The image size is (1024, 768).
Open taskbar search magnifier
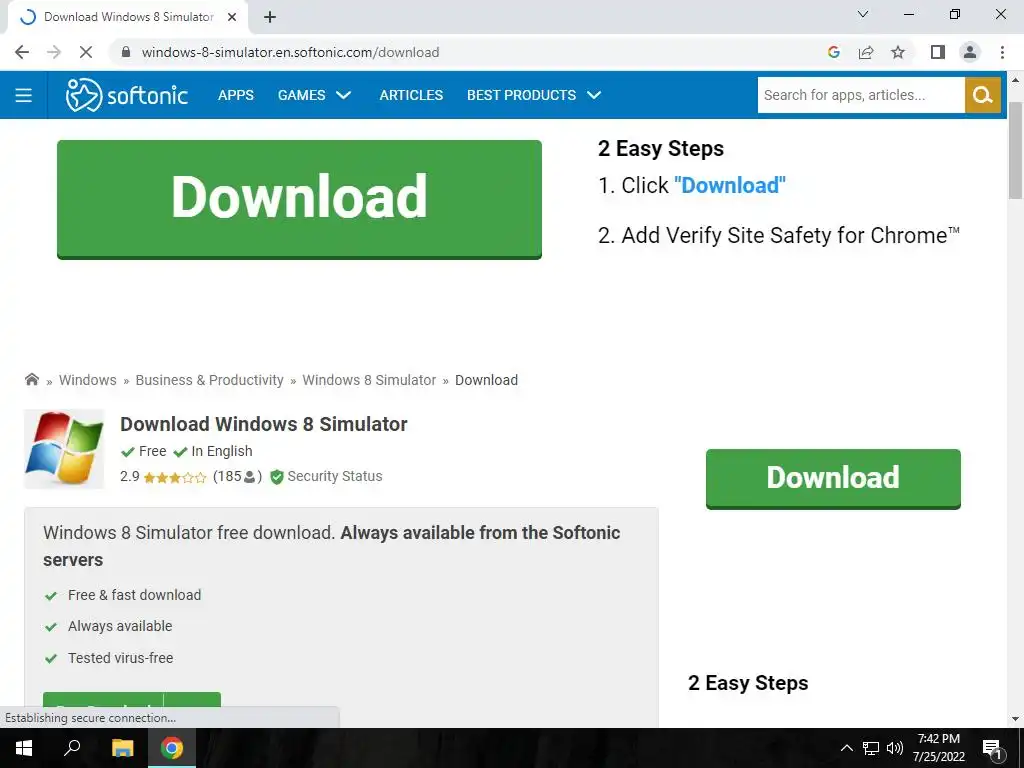click(x=72, y=748)
